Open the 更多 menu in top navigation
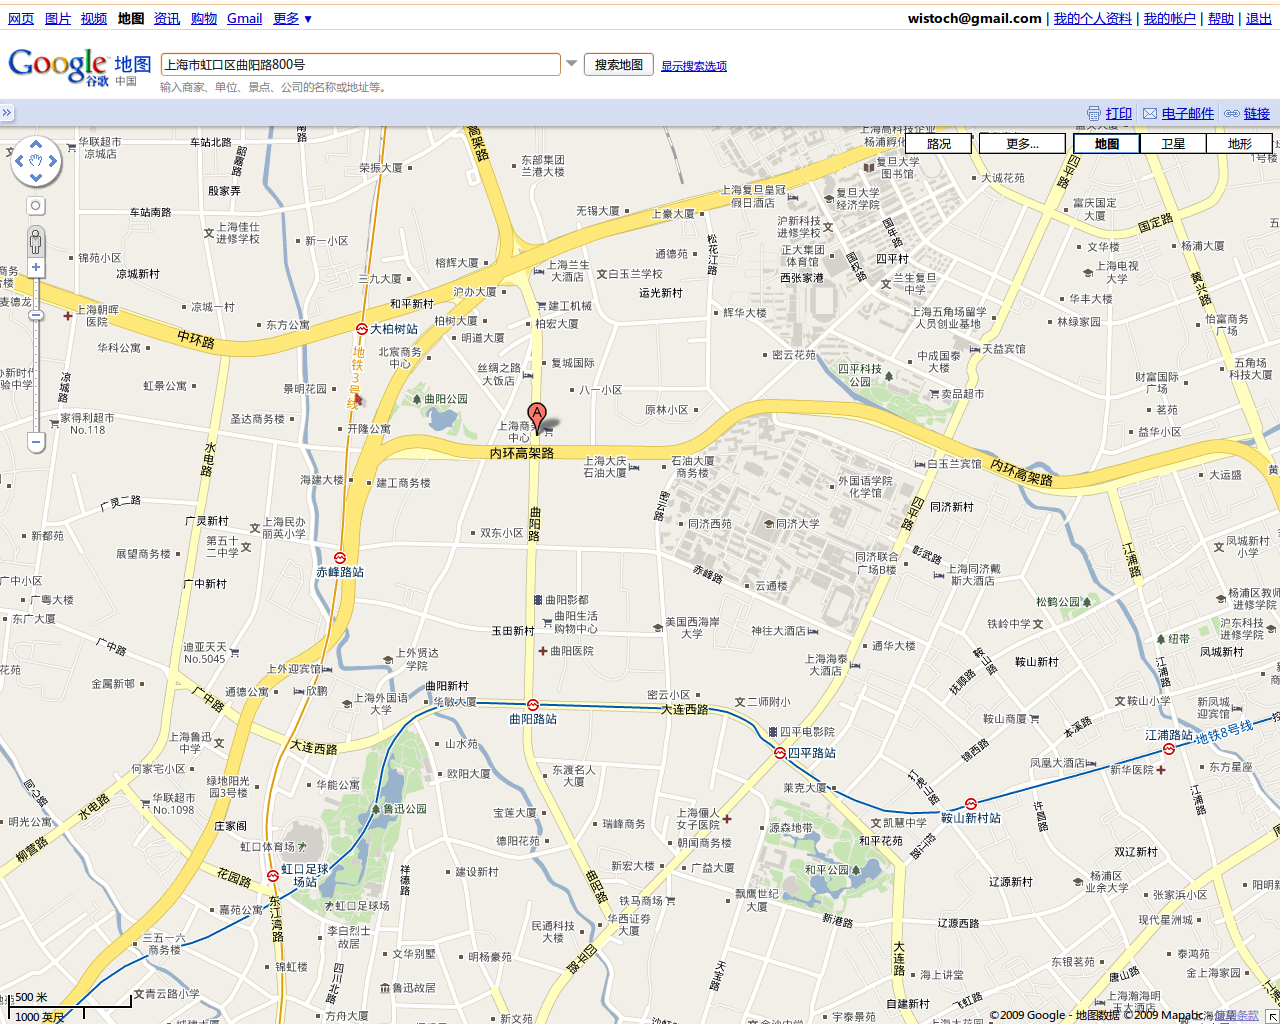1280x1024 pixels. pyautogui.click(x=293, y=18)
